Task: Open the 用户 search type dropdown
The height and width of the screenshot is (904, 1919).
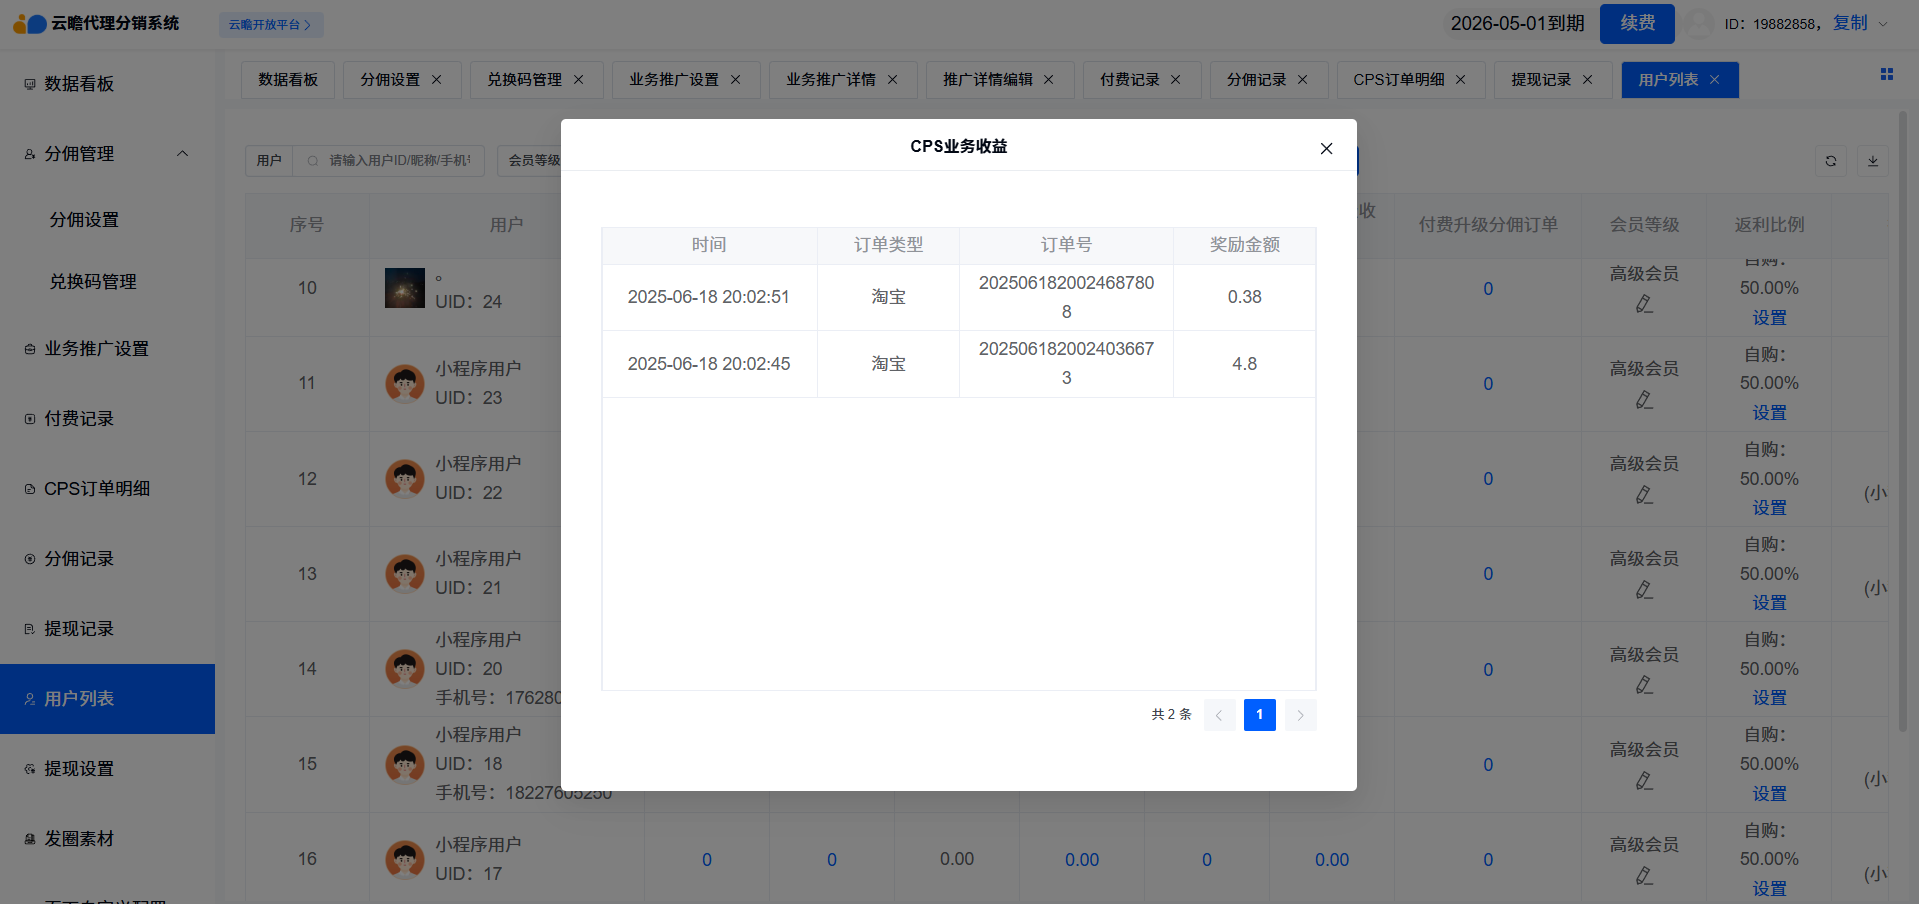Action: [x=269, y=161]
